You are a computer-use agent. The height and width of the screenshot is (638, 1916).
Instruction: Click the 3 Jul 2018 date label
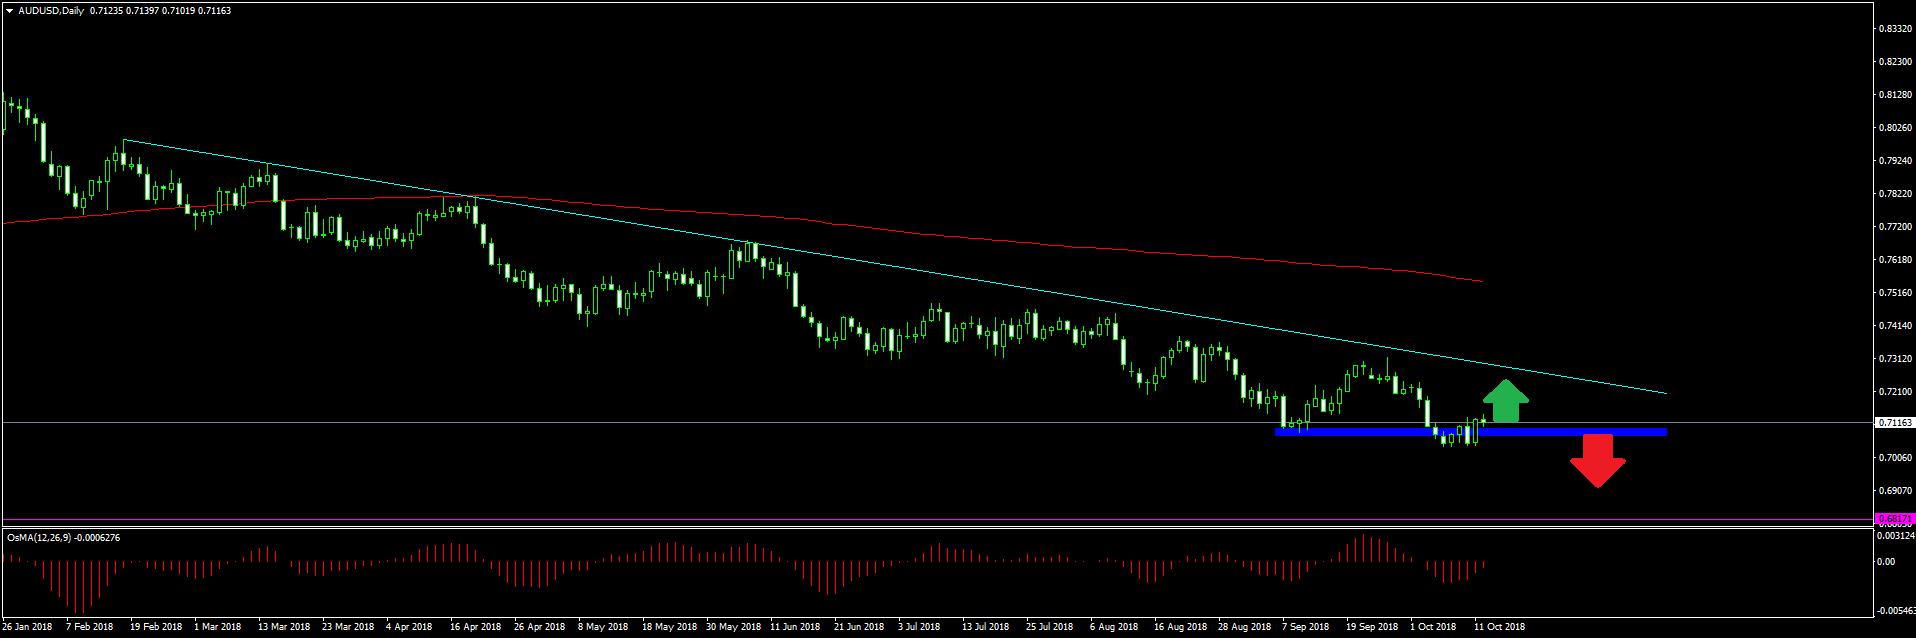click(x=919, y=627)
